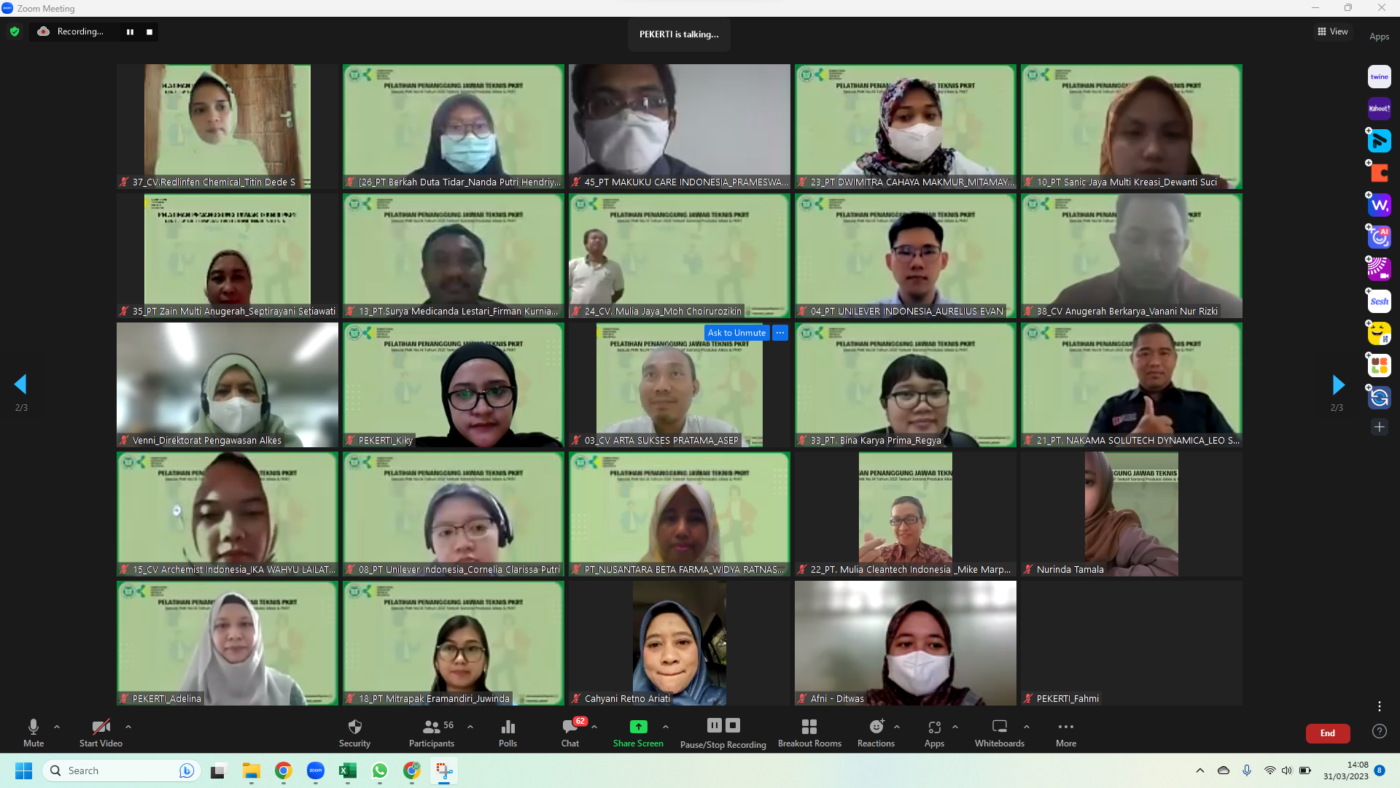Click the red End meeting button
Viewport: 1400px width, 788px height.
click(x=1327, y=733)
